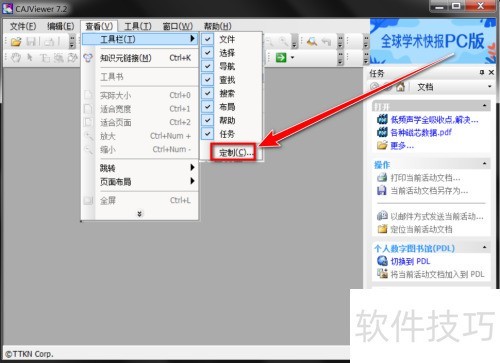
Task: Open the dropdown arrow next to the green go button
Action: pos(292,57)
